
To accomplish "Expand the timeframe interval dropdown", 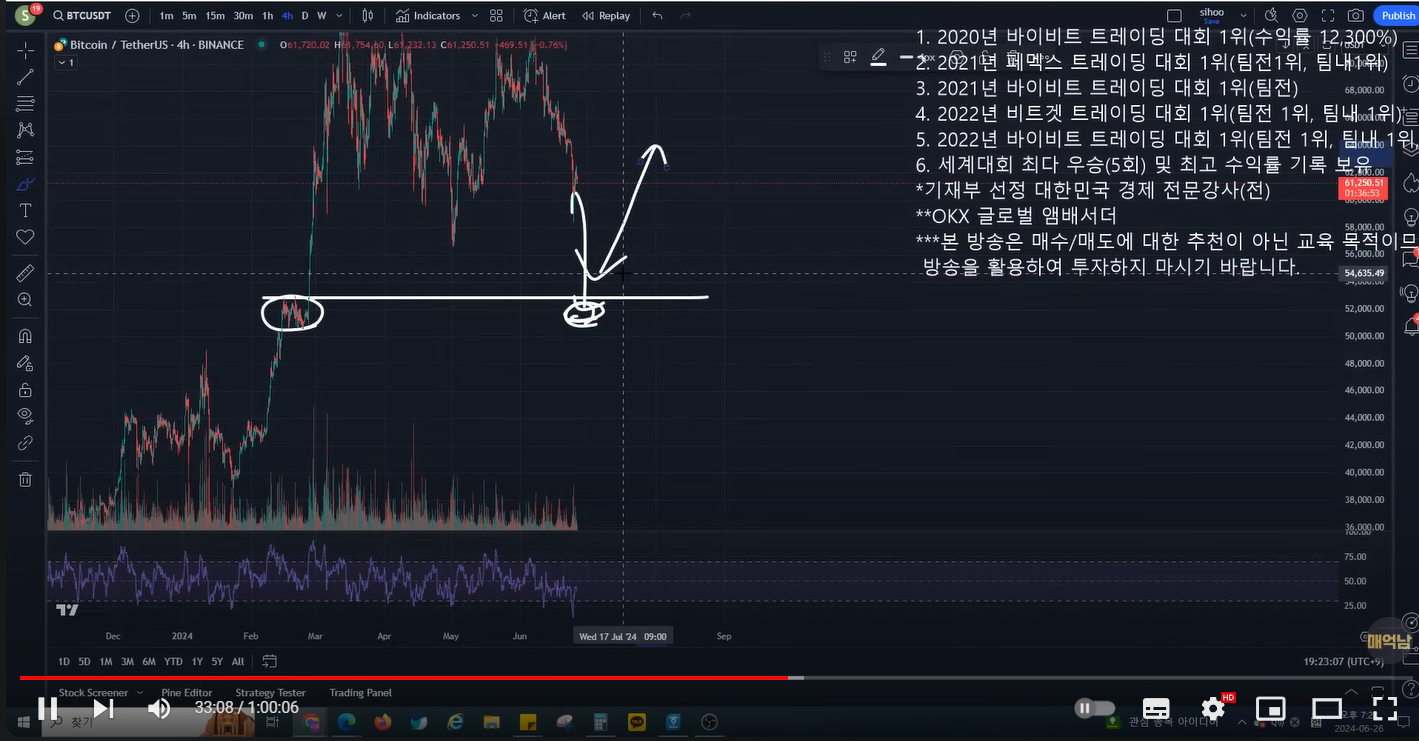I will (338, 16).
